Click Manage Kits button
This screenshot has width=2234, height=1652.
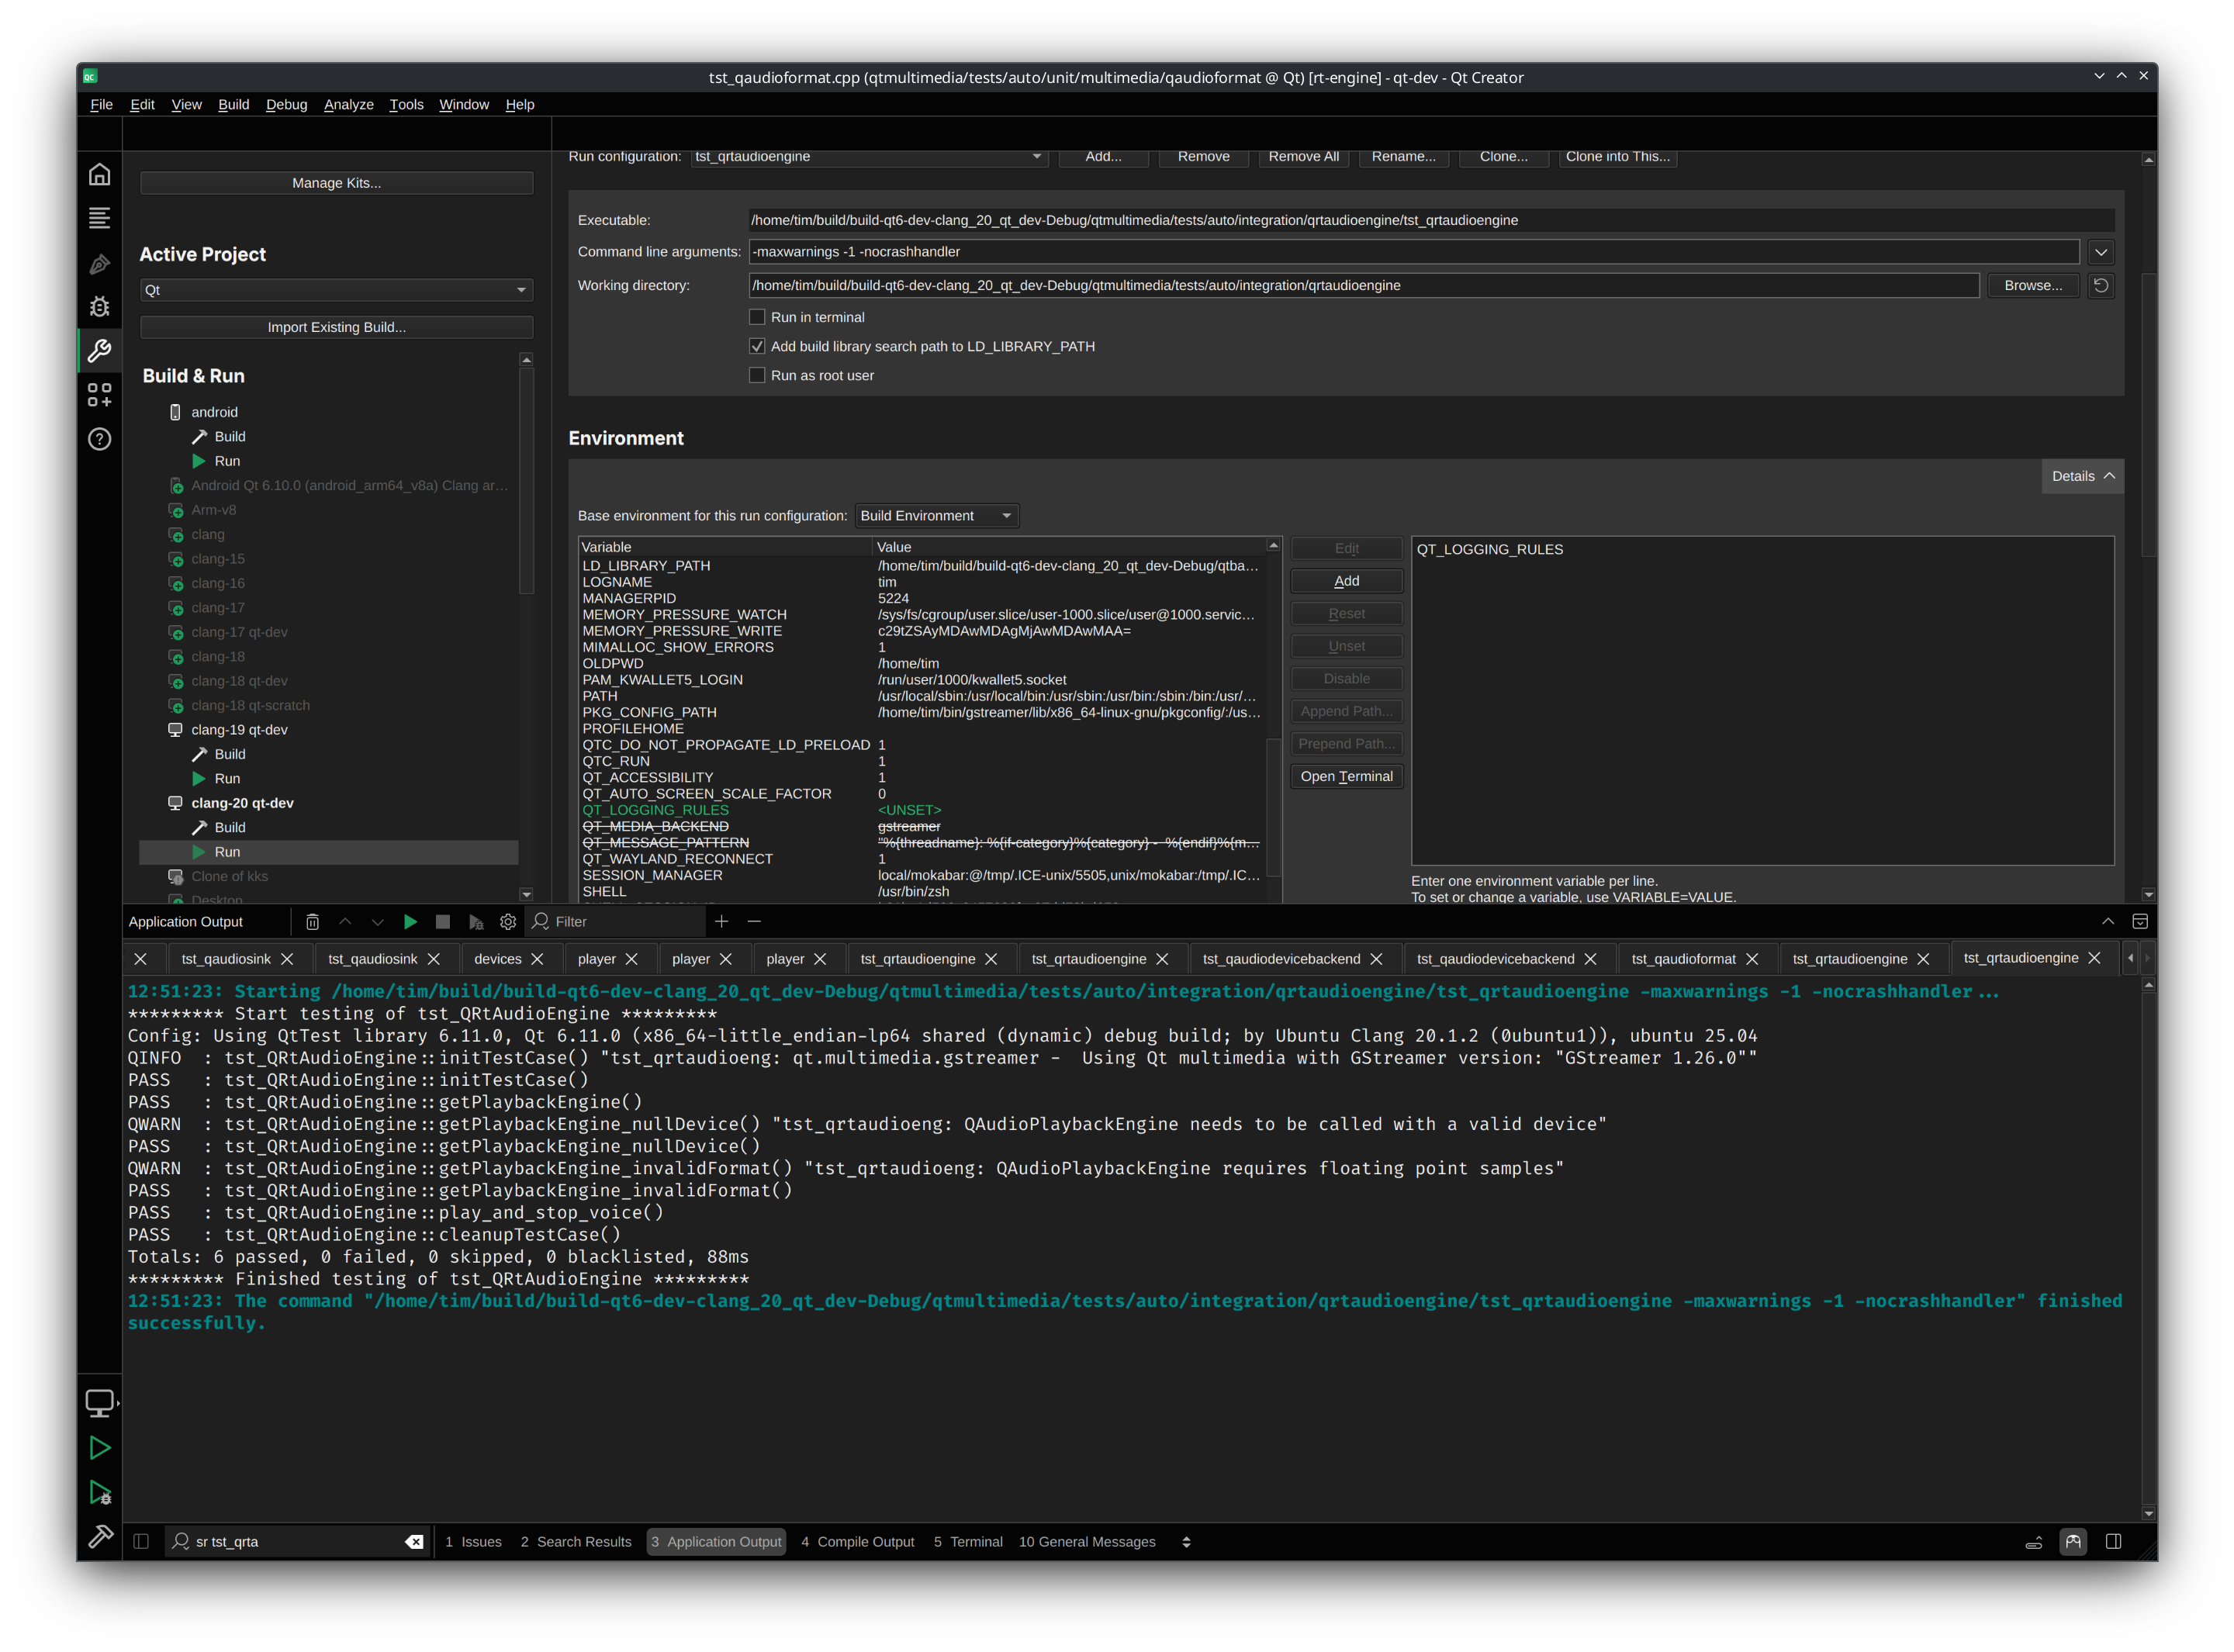(x=336, y=183)
